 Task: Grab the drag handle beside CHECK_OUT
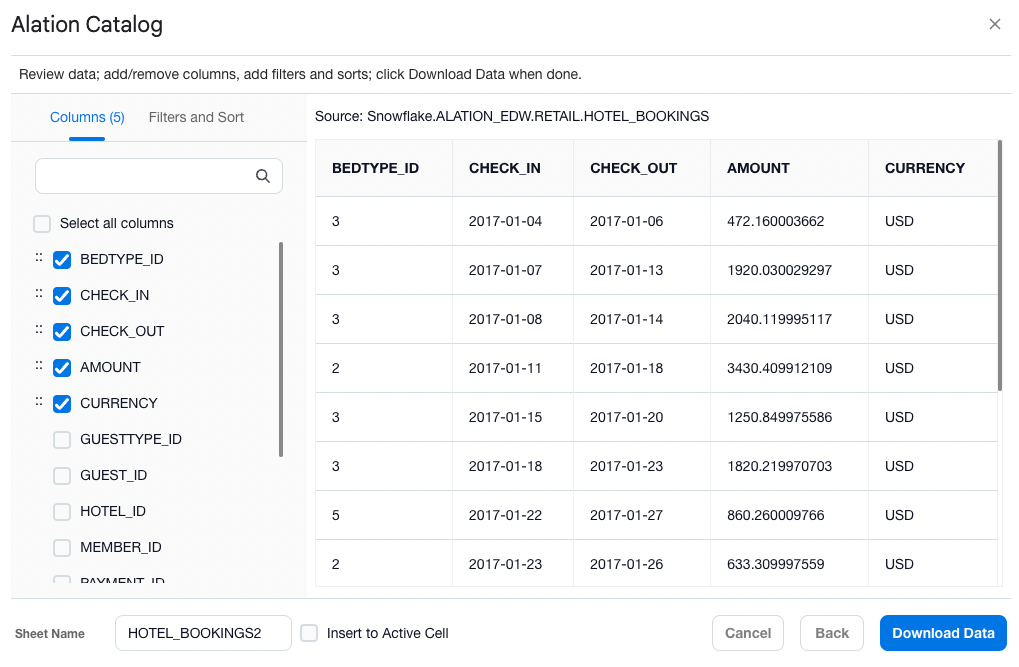pyautogui.click(x=39, y=330)
